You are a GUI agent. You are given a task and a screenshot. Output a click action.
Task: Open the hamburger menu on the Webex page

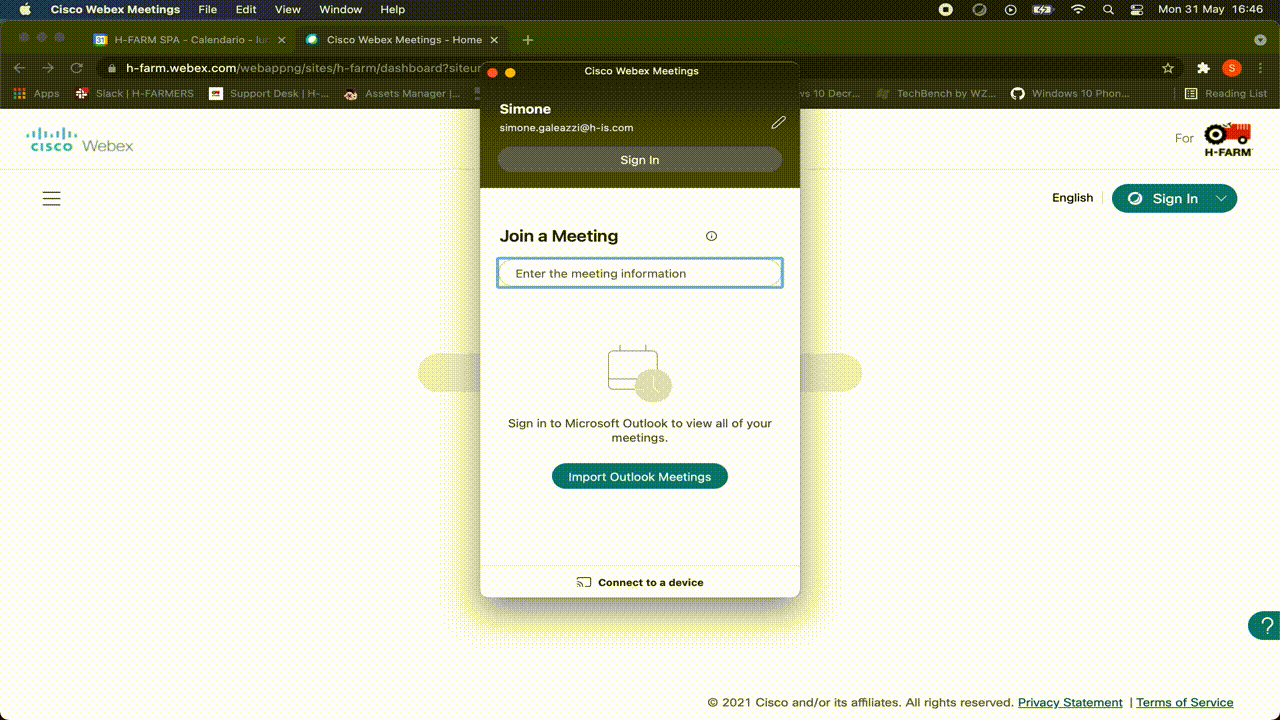coord(51,199)
